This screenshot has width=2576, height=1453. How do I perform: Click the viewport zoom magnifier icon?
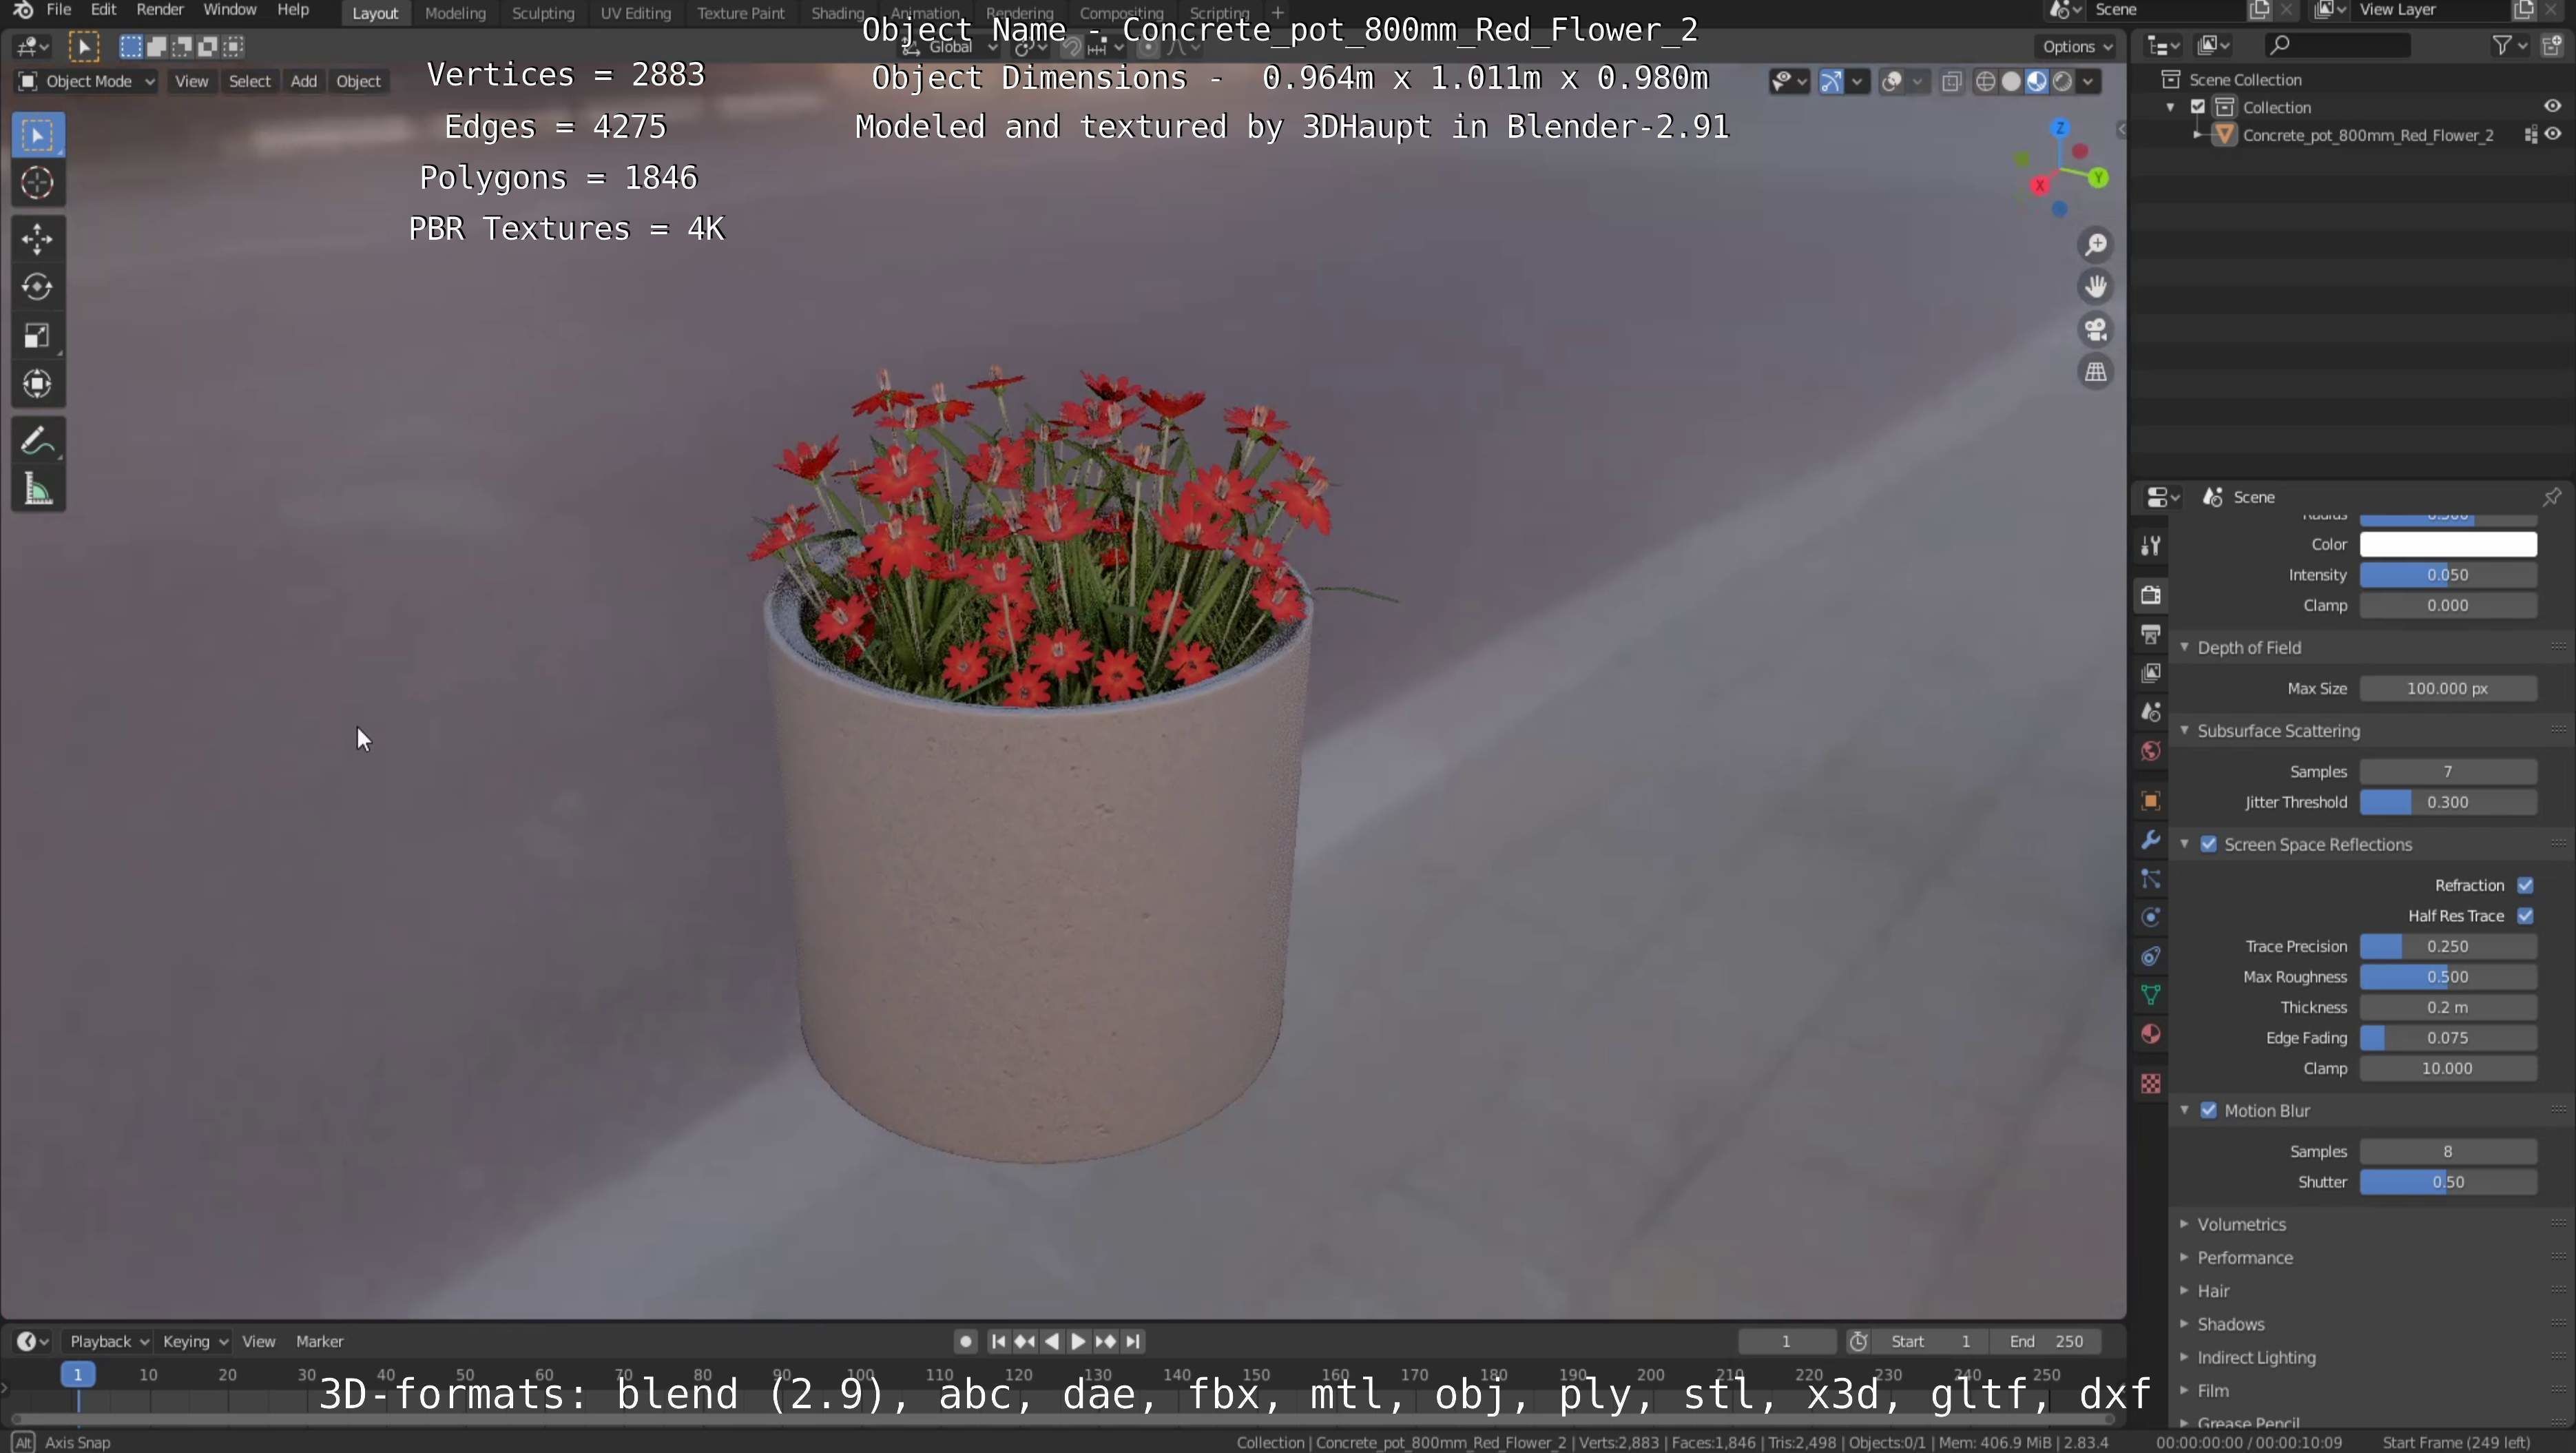(2095, 245)
